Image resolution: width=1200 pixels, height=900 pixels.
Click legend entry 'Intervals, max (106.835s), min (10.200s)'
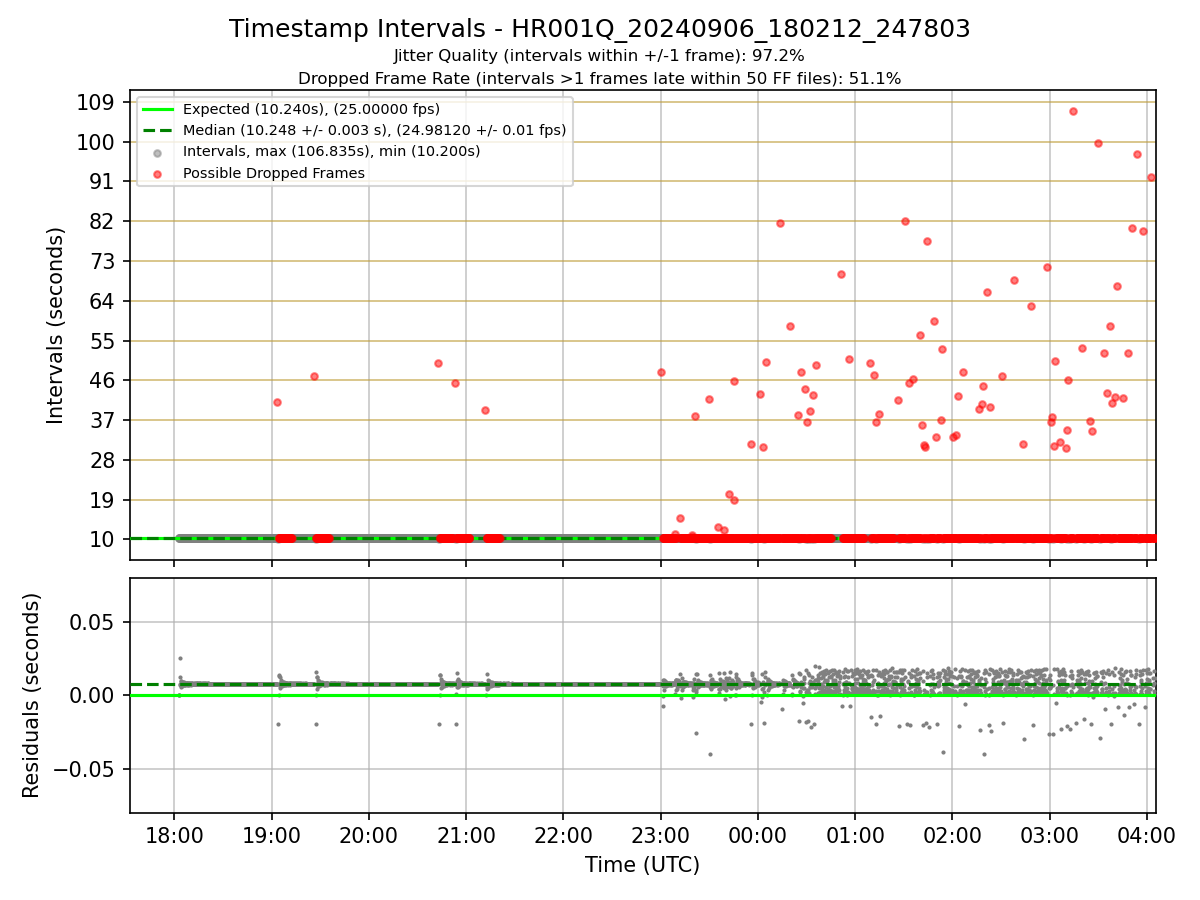(332, 152)
